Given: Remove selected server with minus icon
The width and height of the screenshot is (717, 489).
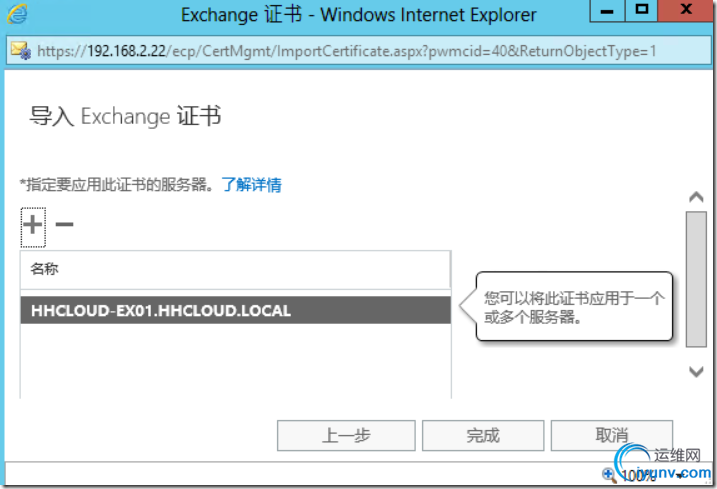Looking at the screenshot, I should [x=64, y=224].
